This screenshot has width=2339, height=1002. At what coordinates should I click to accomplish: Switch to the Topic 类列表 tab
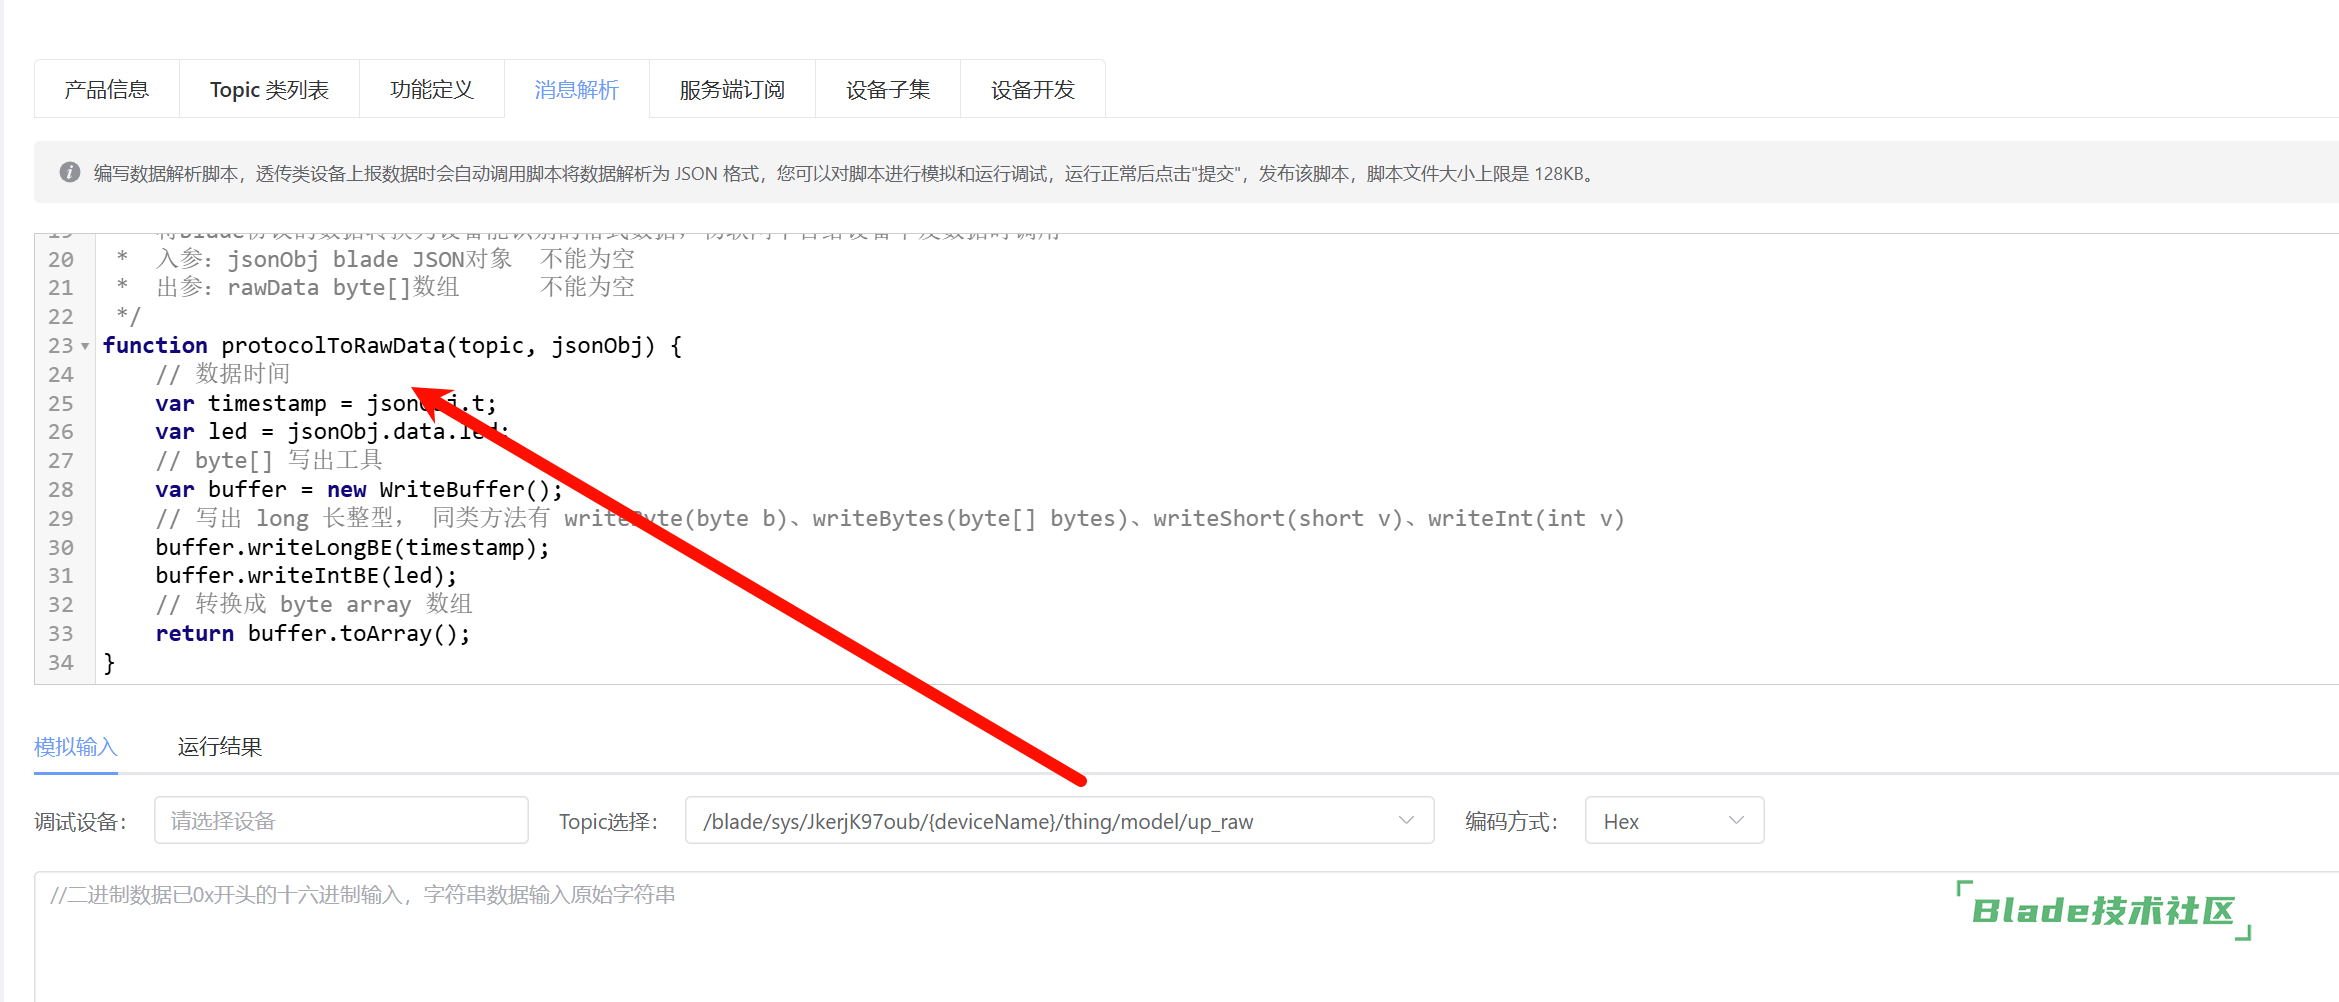click(x=269, y=90)
